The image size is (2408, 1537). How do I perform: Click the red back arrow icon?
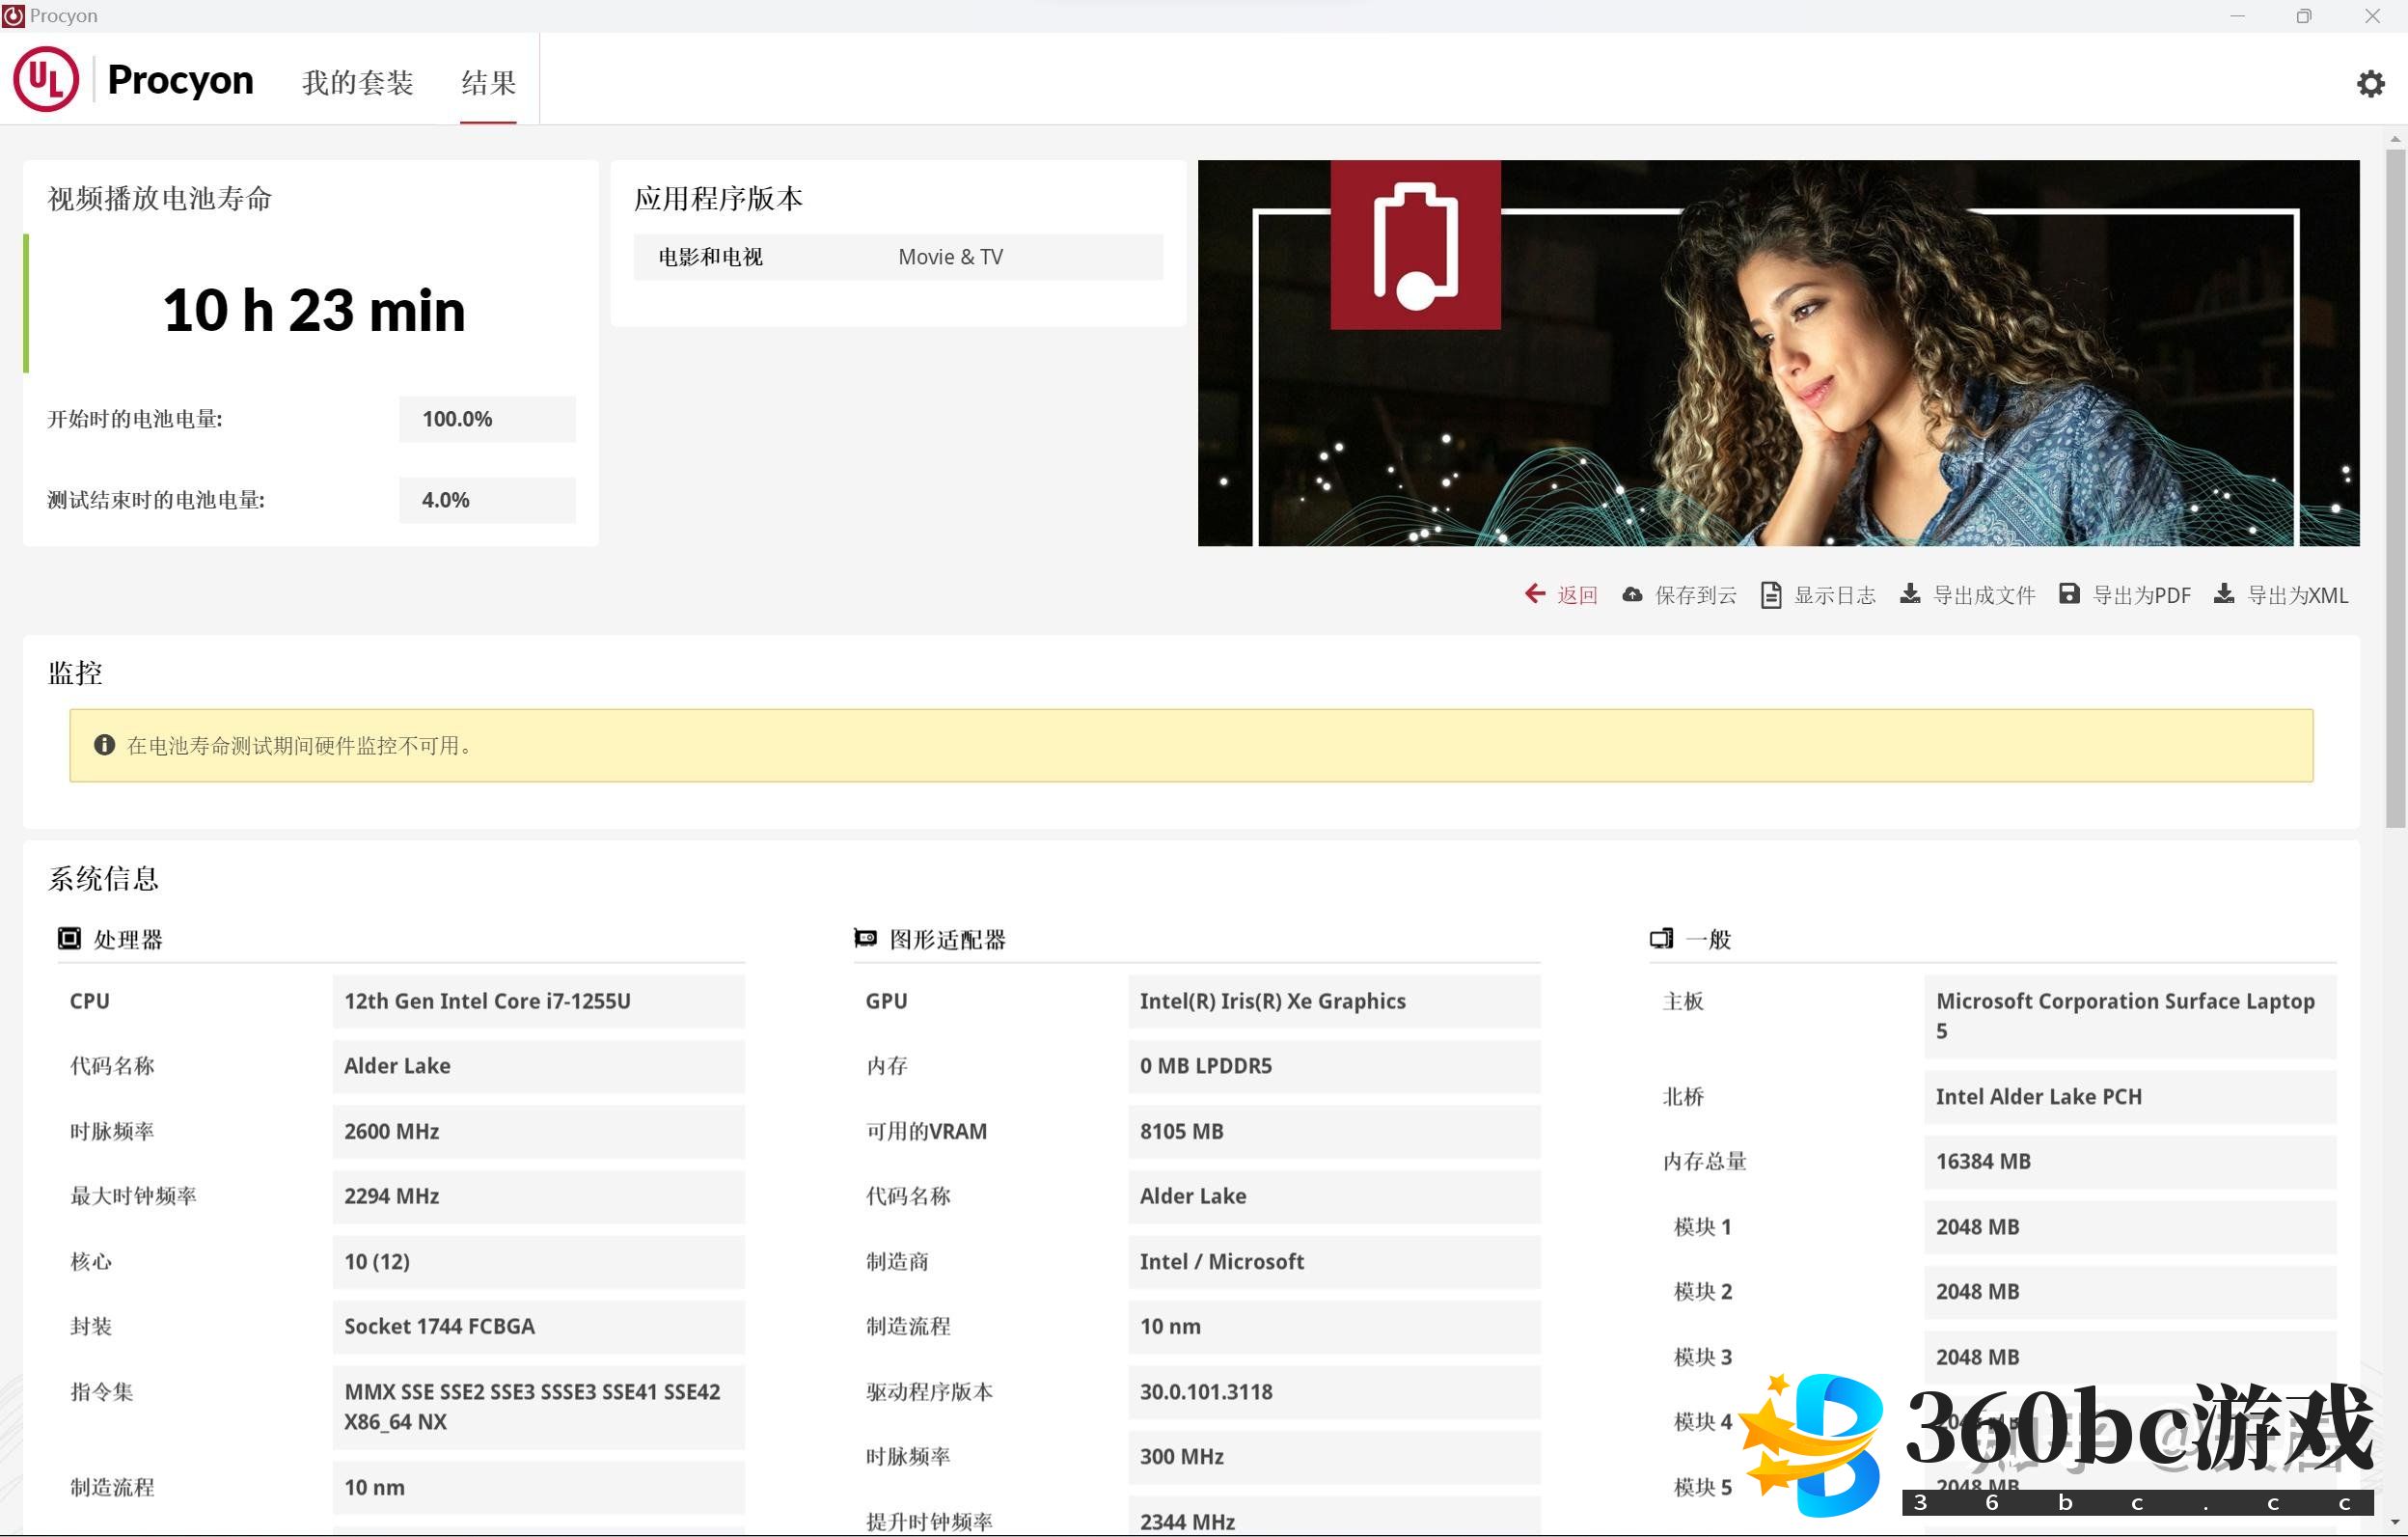click(x=1534, y=594)
